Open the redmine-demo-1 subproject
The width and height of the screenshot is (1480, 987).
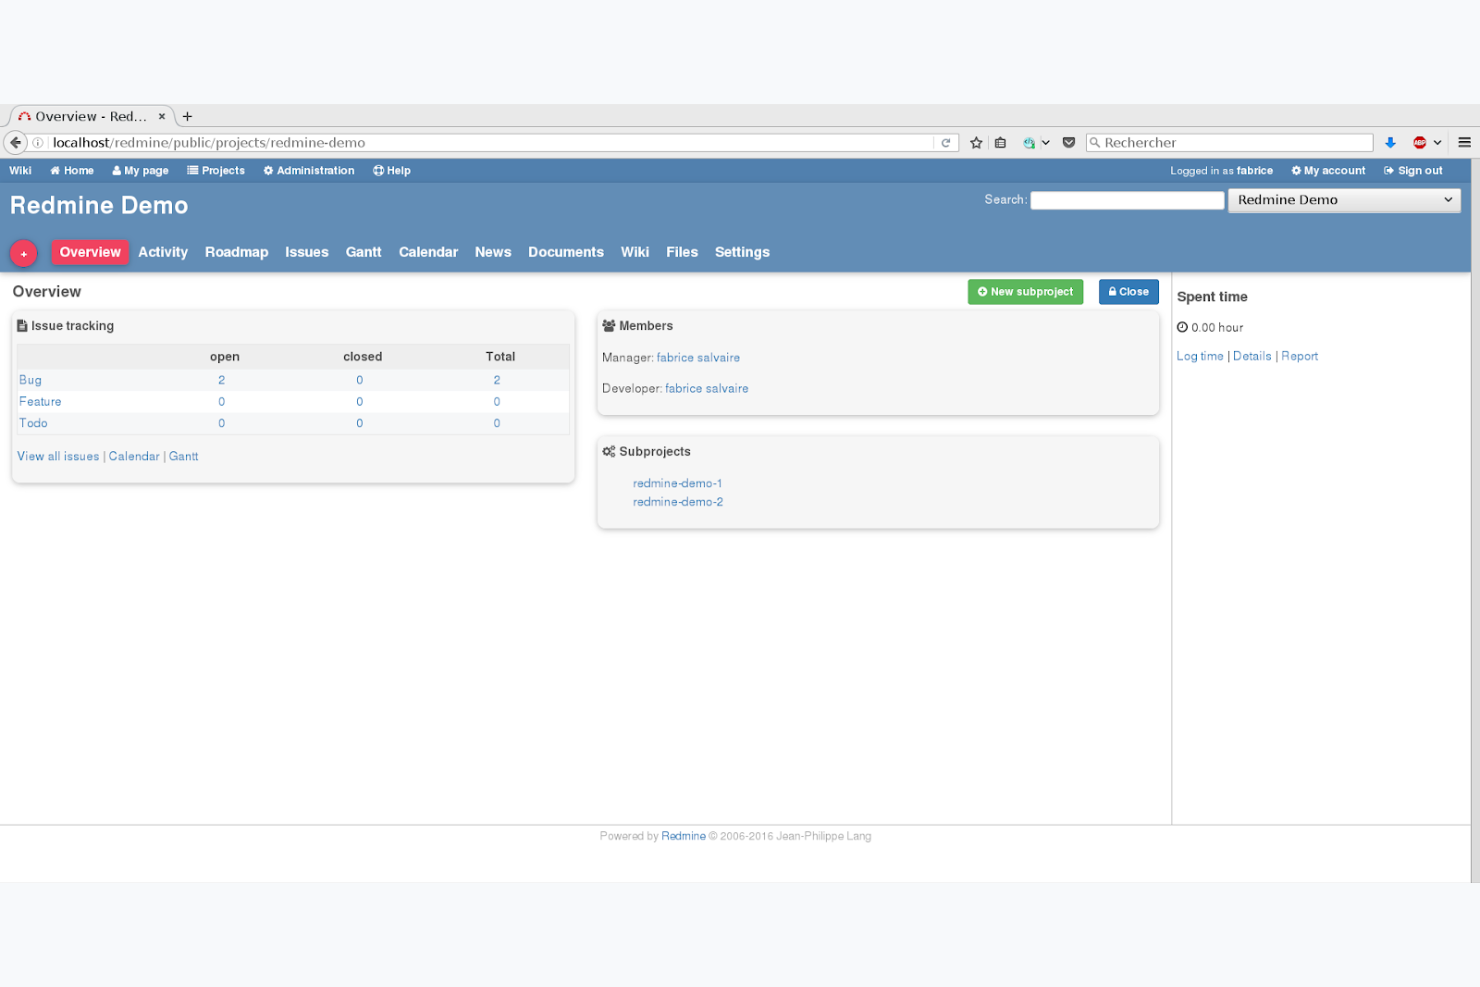point(677,483)
